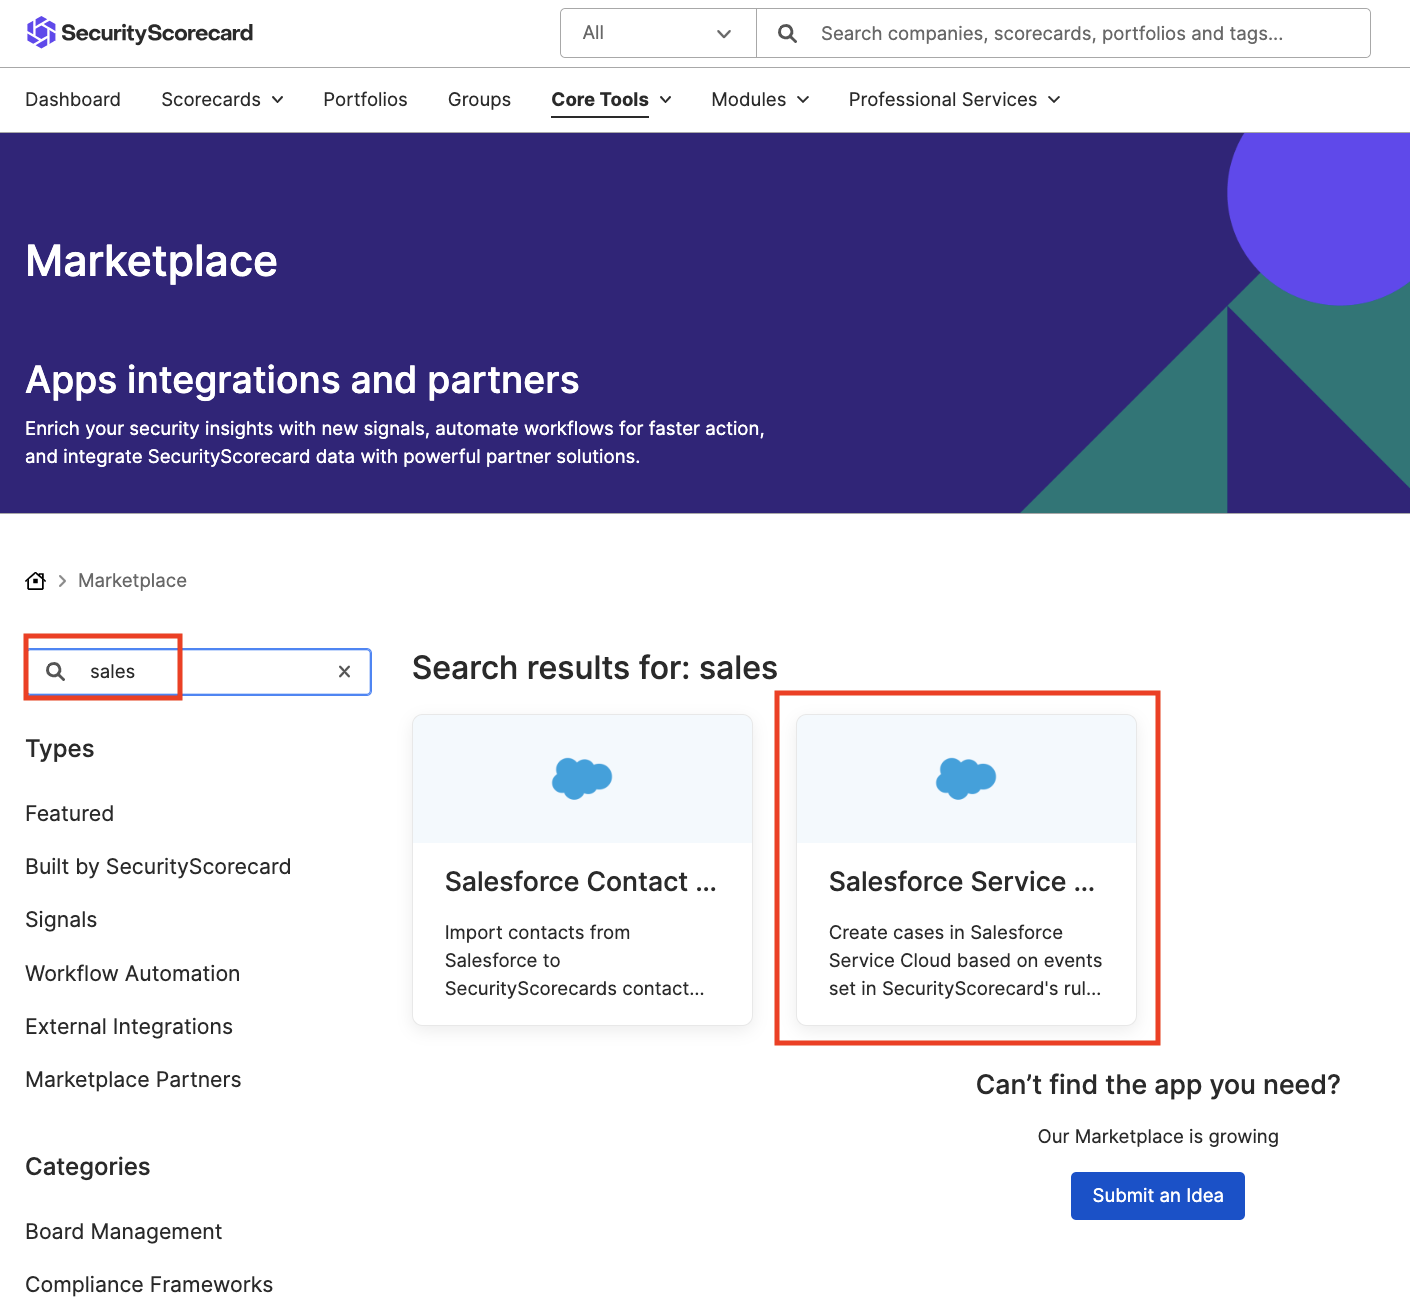Click the 'Marketplace' banner title
This screenshot has width=1410, height=1310.
click(152, 262)
